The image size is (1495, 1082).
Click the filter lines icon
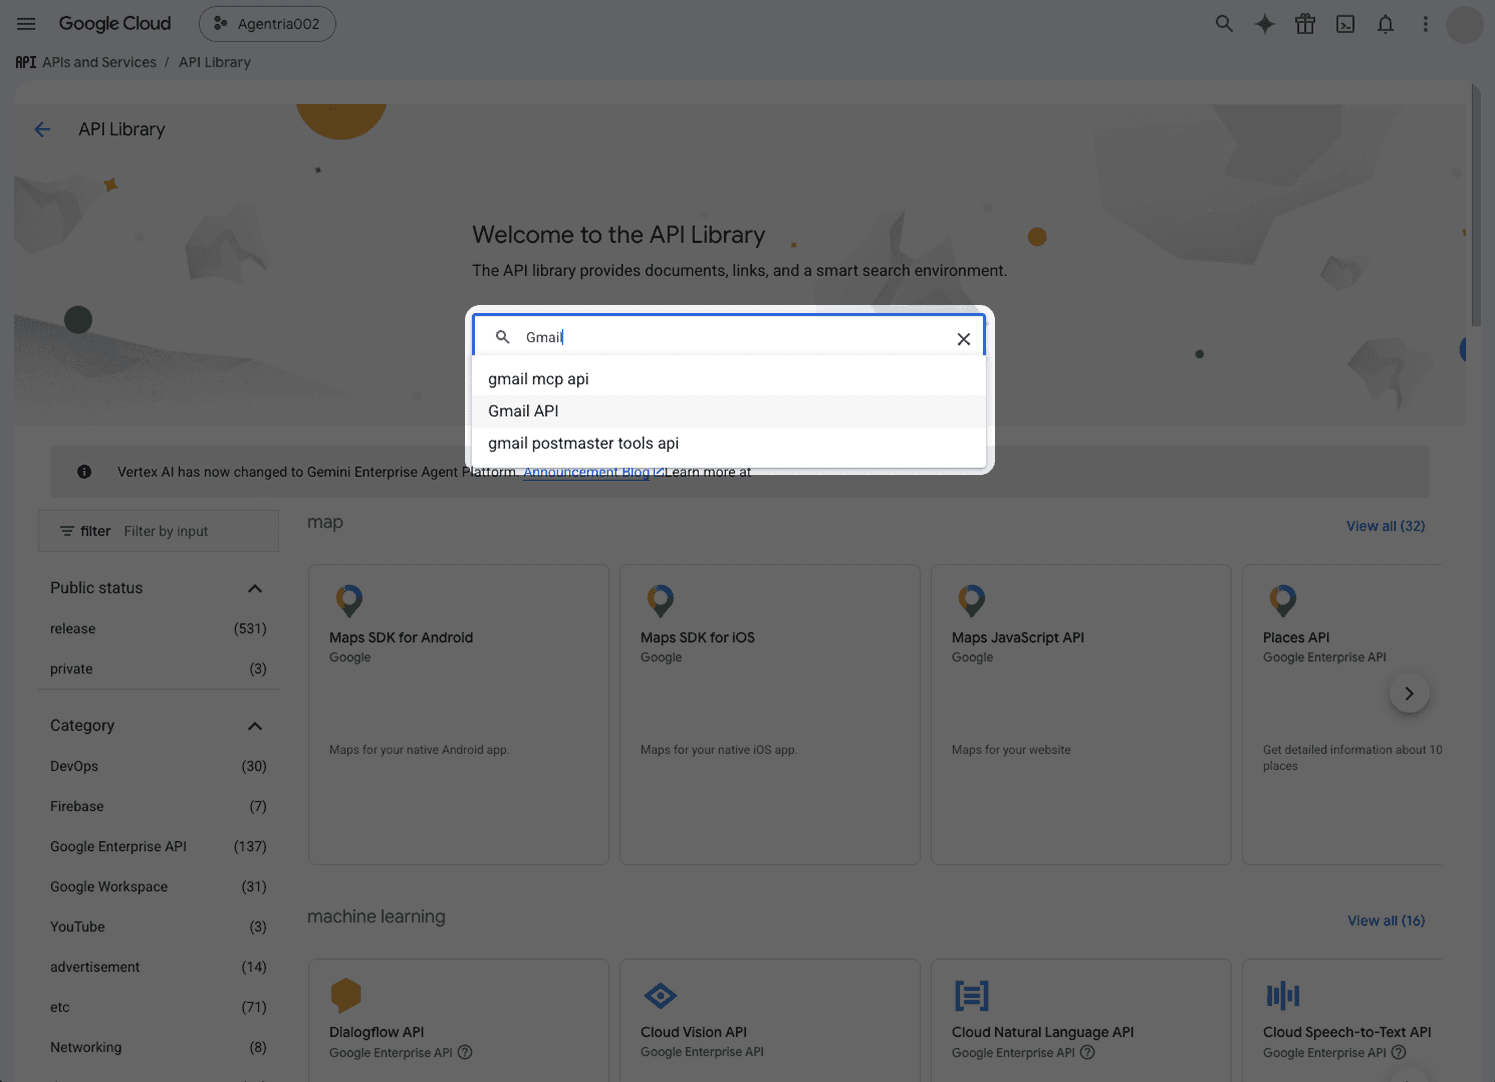[x=67, y=531]
